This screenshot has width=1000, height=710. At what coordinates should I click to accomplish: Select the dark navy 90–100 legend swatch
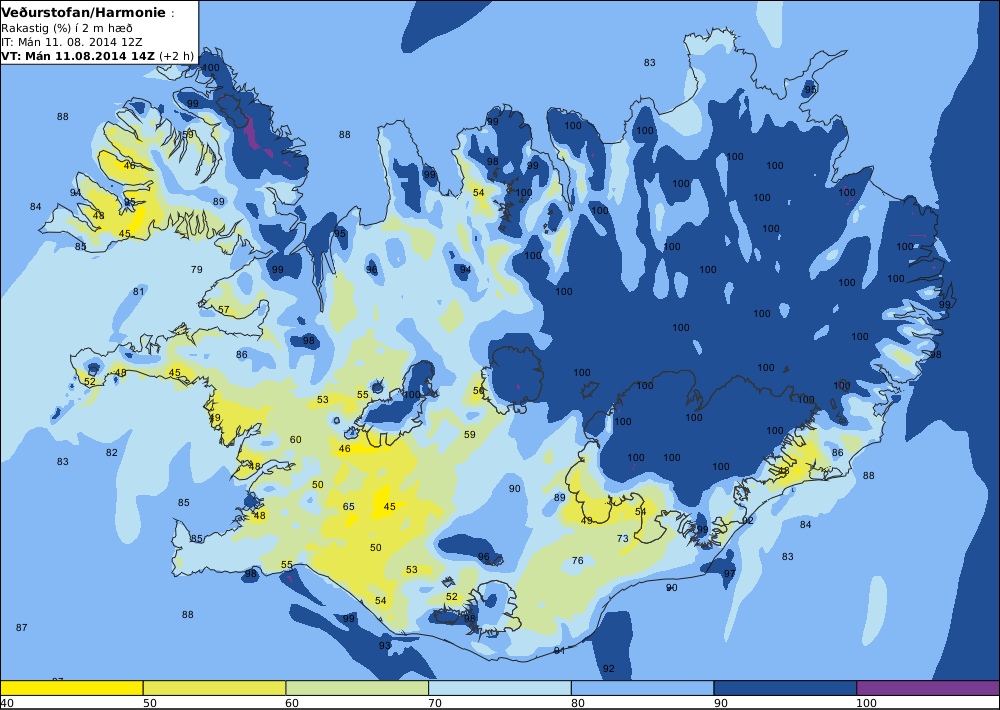click(x=785, y=688)
